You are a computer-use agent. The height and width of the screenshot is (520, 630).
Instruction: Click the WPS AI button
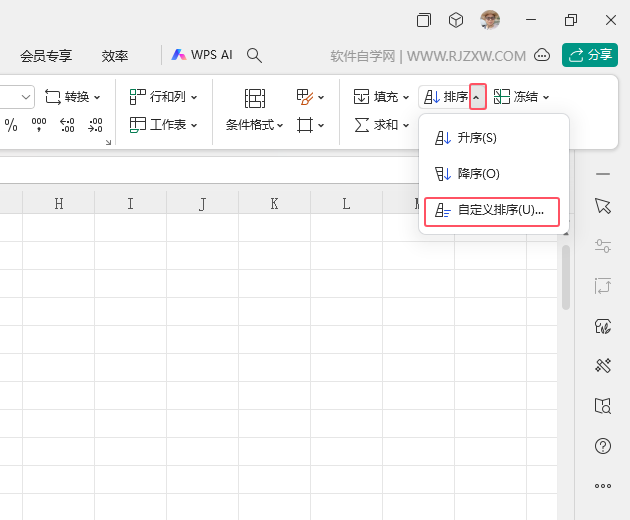(x=202, y=55)
